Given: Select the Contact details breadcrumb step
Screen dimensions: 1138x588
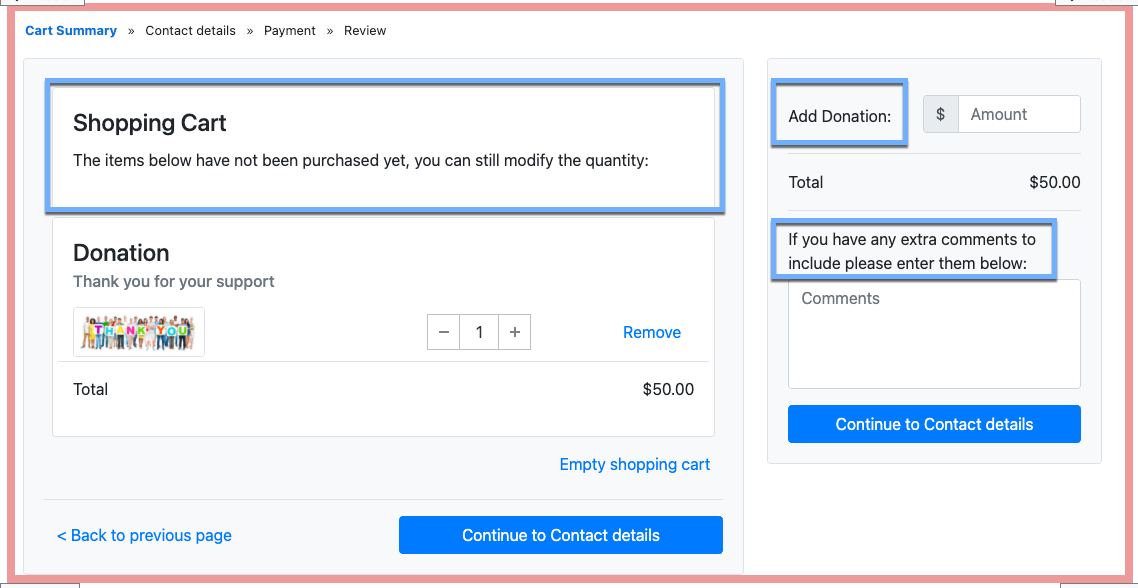Looking at the screenshot, I should click(190, 31).
